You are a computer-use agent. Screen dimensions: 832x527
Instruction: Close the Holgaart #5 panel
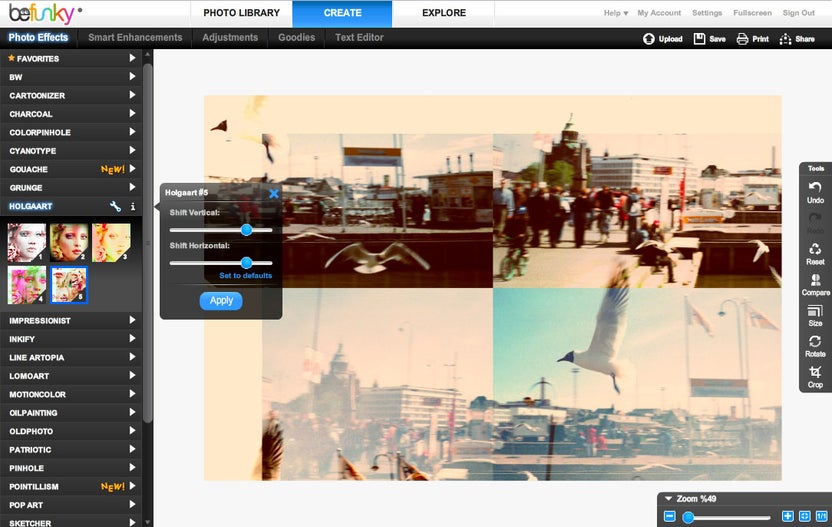tap(274, 193)
